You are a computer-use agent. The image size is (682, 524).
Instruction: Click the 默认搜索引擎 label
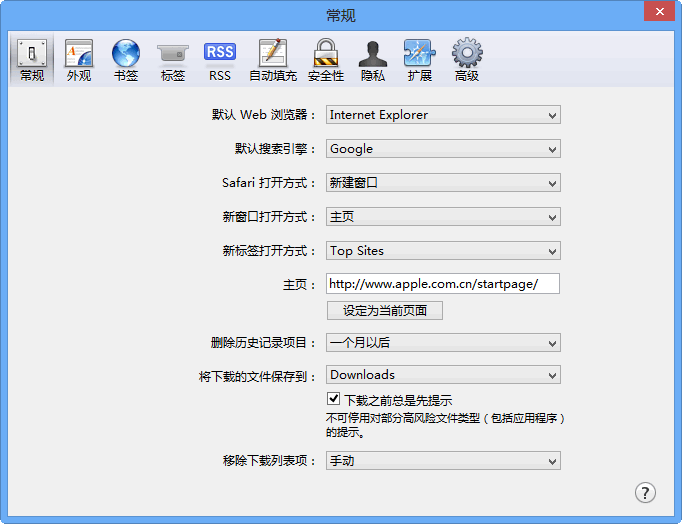coord(275,149)
